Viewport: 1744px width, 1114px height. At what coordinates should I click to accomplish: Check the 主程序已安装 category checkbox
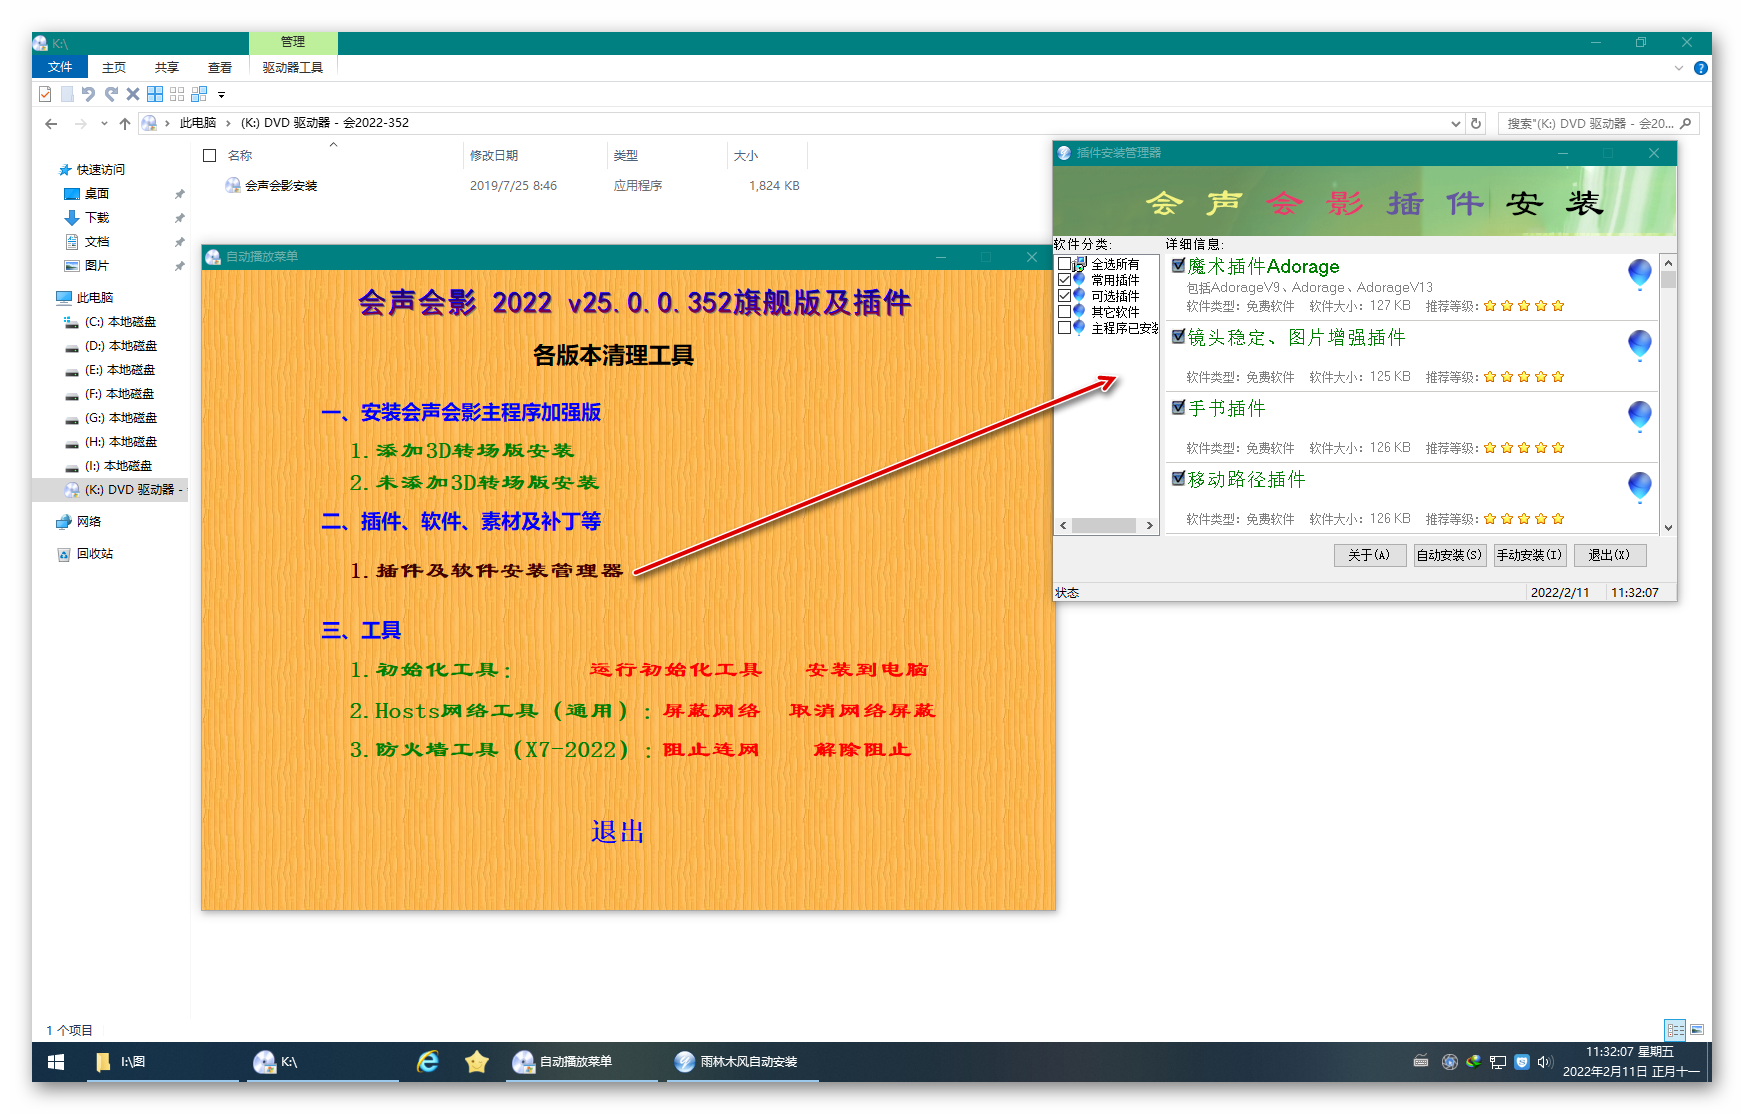click(1065, 328)
